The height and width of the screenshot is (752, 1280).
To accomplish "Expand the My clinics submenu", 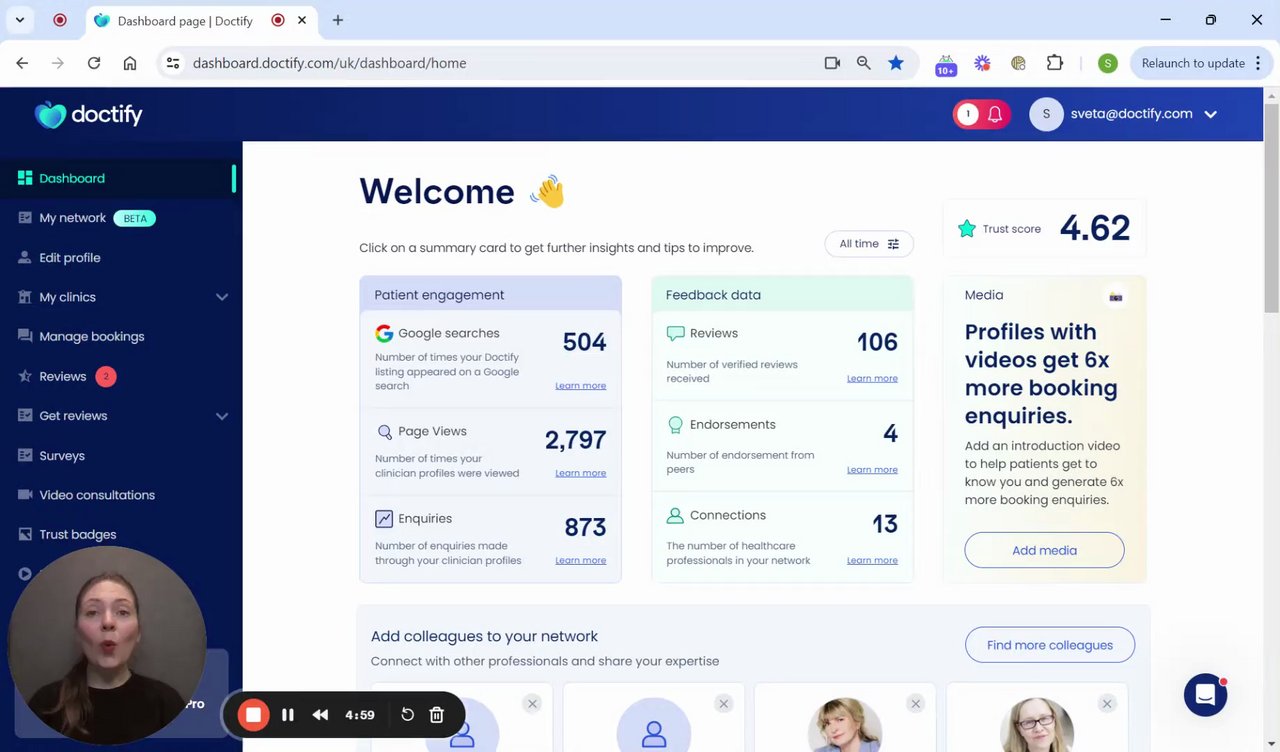I will coord(222,297).
